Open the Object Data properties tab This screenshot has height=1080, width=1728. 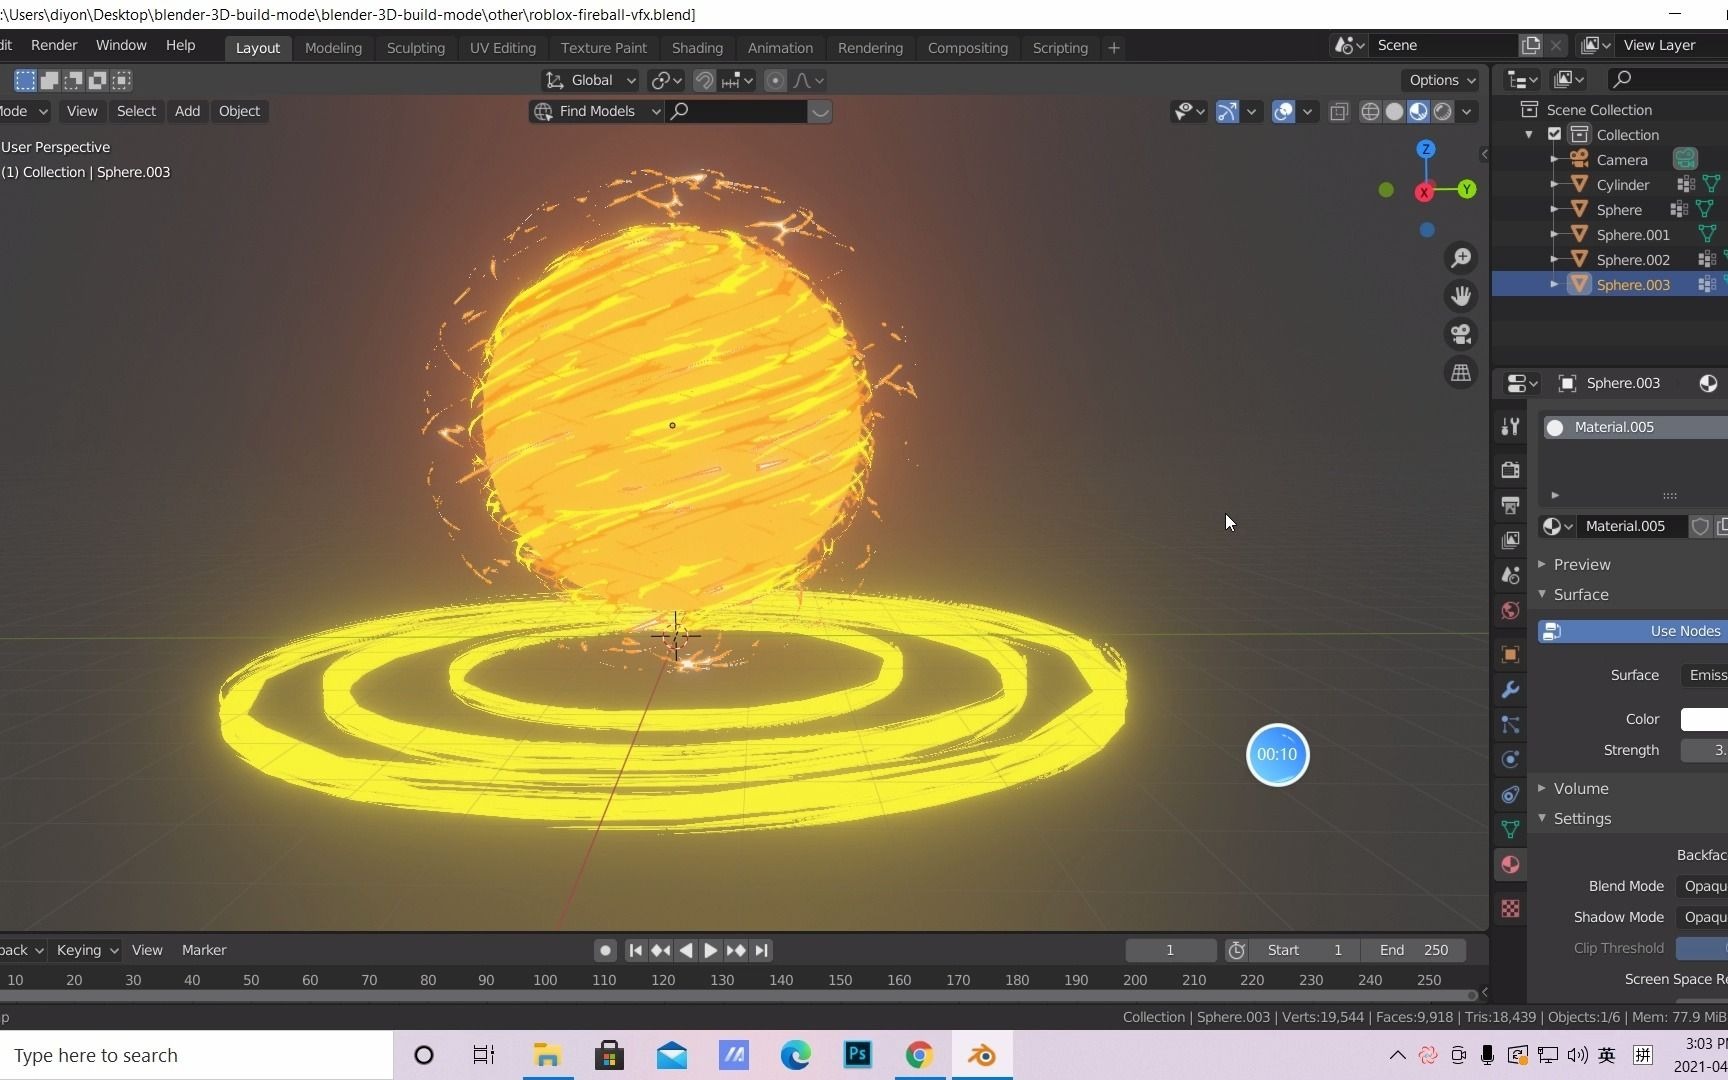1510,829
